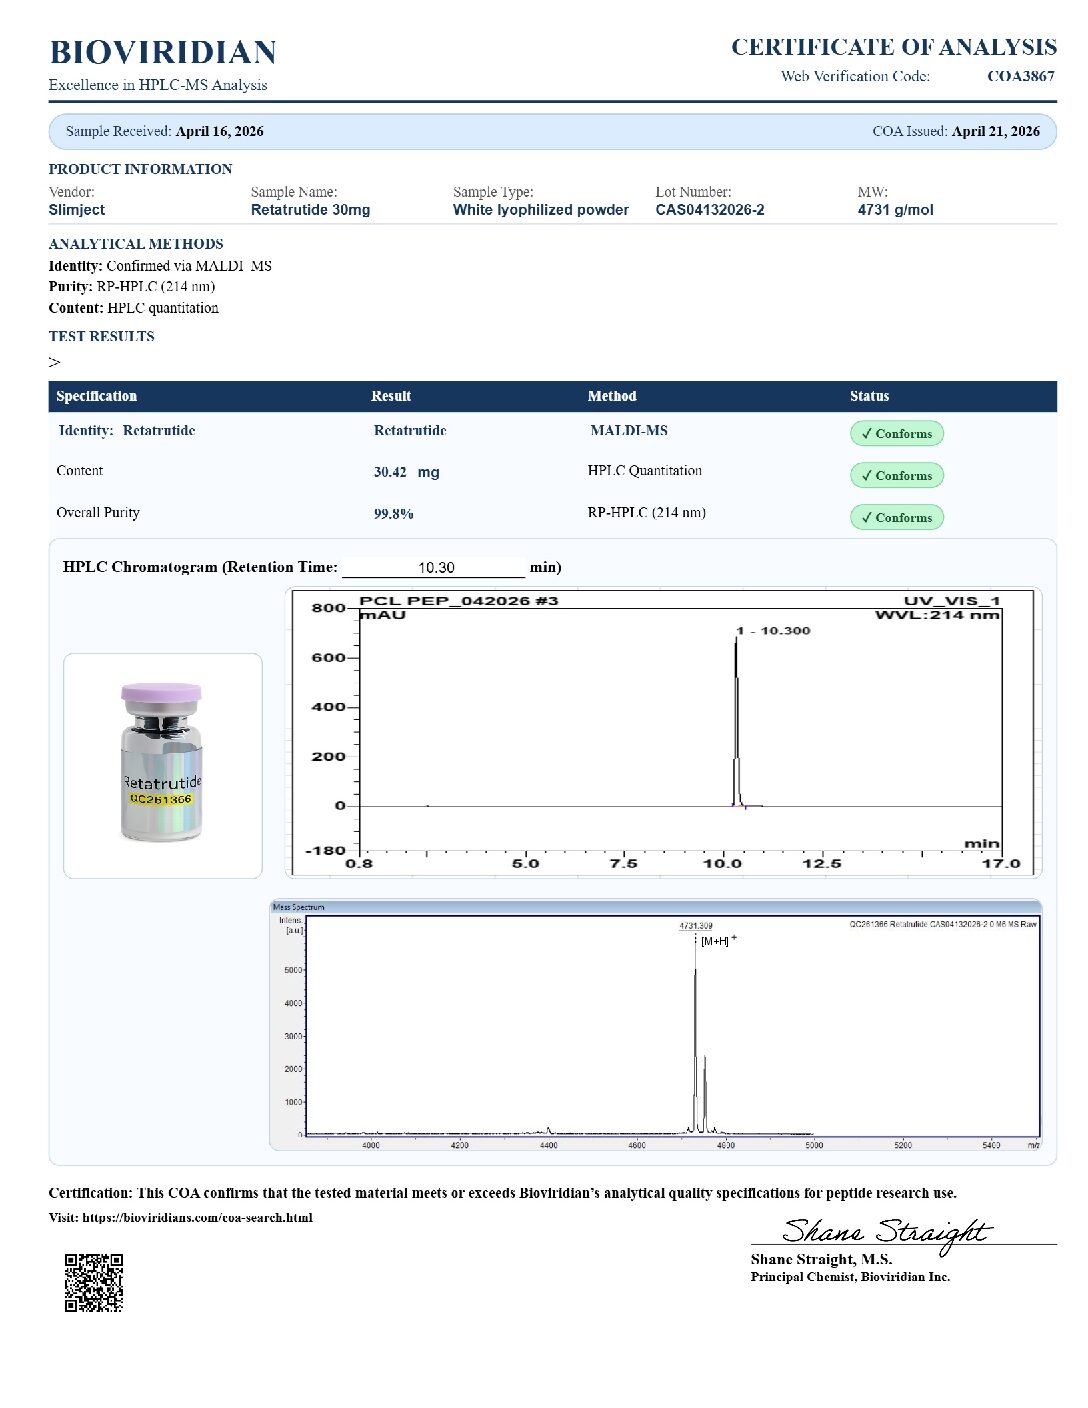Click the HPLC chromatogram peak label 1 - 10.300

773,631
